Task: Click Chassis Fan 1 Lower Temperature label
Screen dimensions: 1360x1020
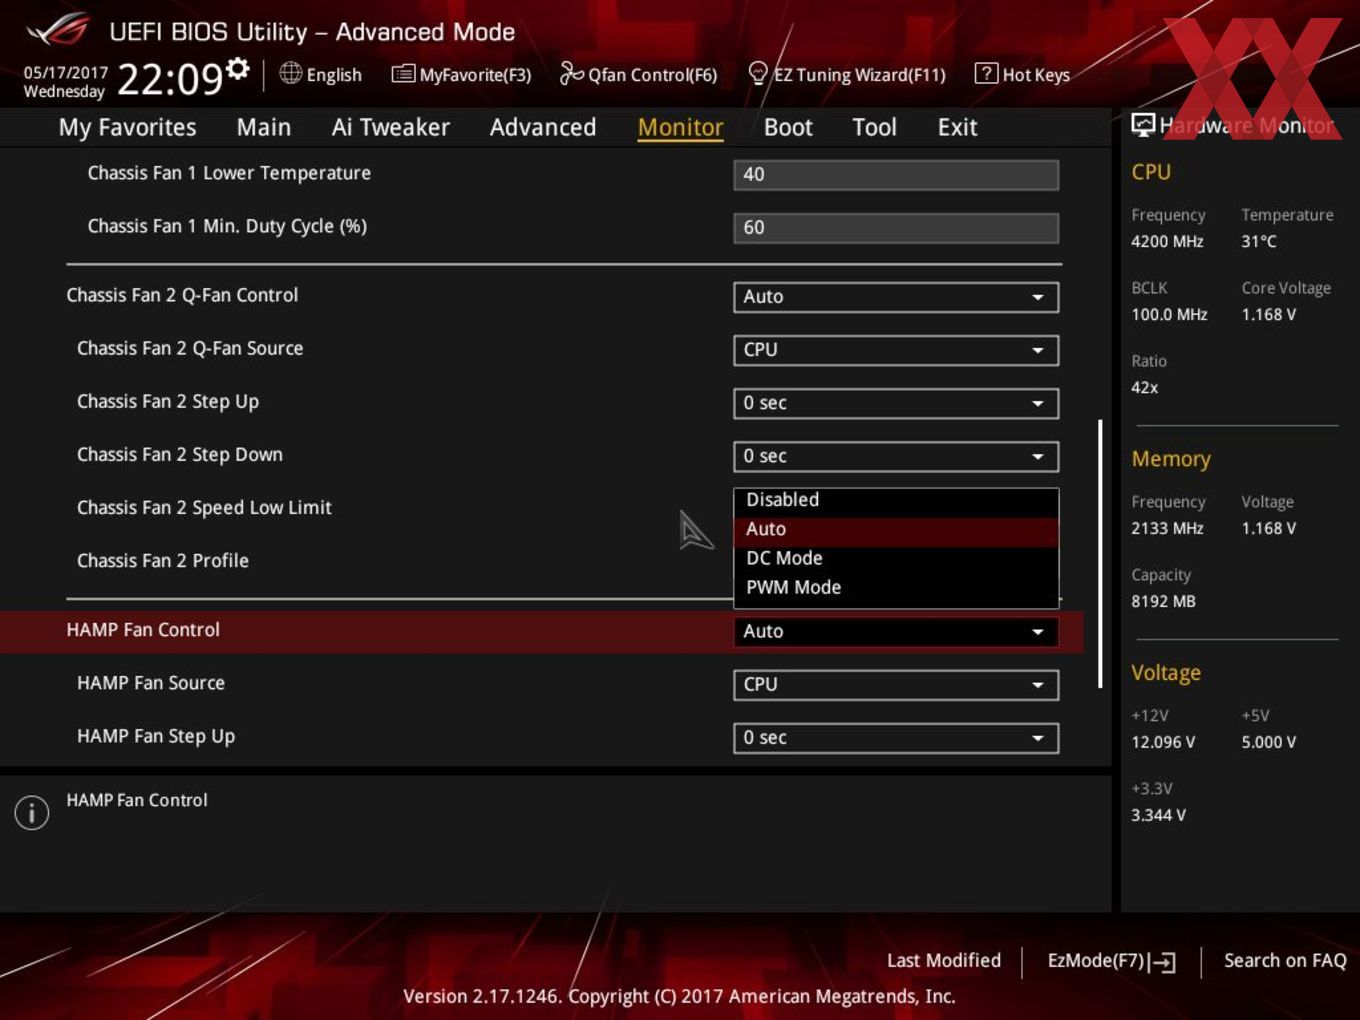Action: point(229,173)
